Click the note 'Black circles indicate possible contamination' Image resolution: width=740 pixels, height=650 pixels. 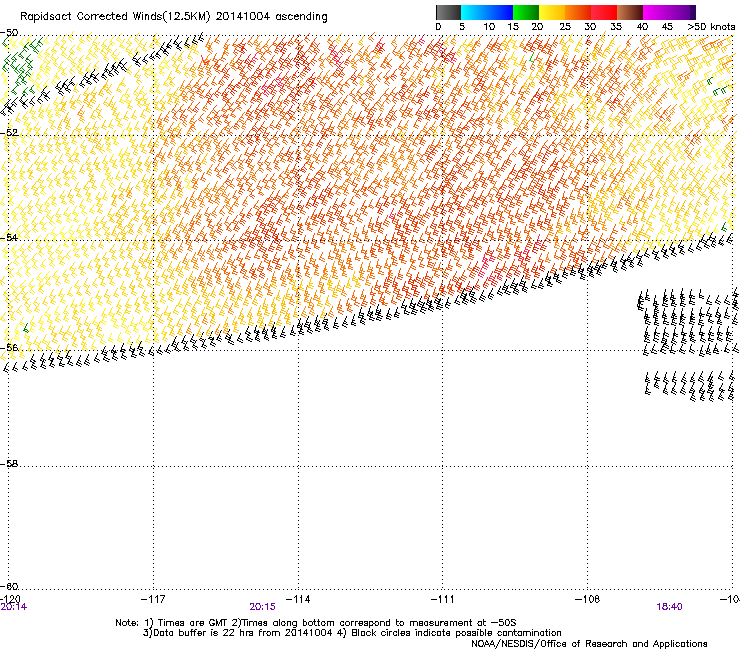(456, 633)
